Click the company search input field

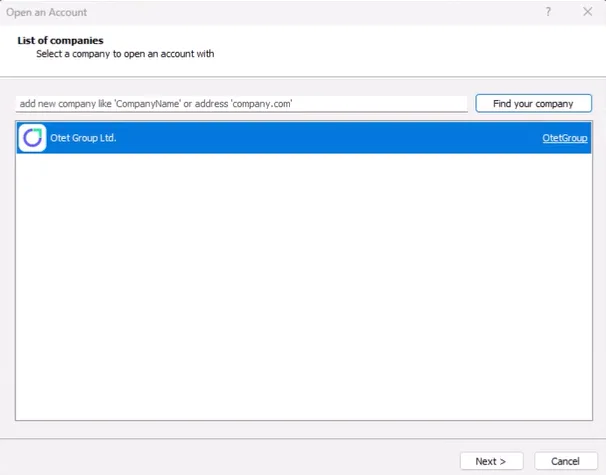pos(241,104)
